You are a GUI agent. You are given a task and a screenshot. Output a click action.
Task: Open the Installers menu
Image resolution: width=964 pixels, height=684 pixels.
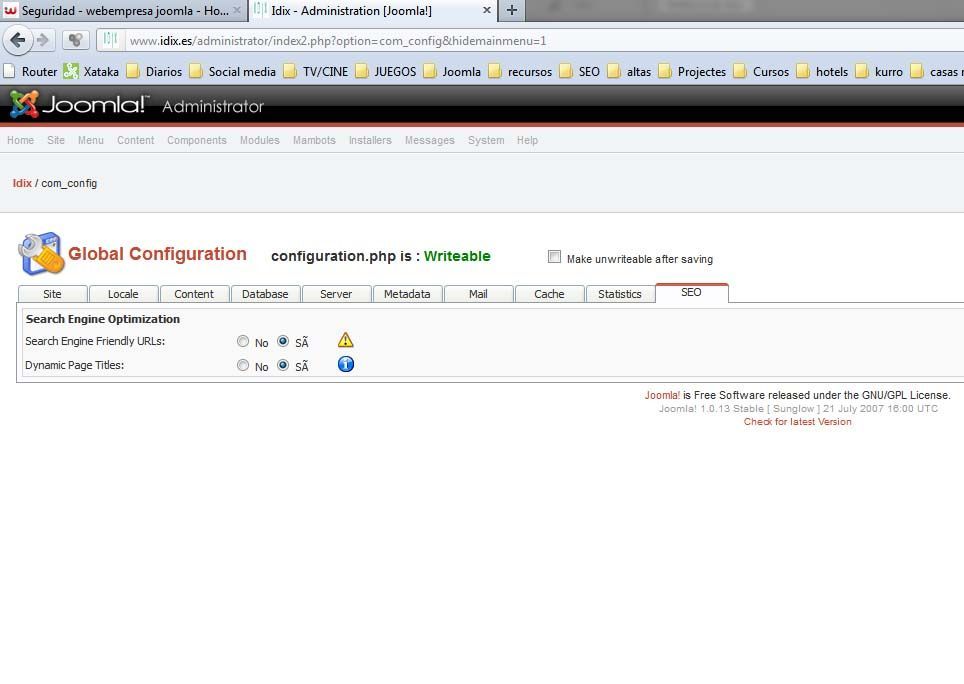coord(370,140)
